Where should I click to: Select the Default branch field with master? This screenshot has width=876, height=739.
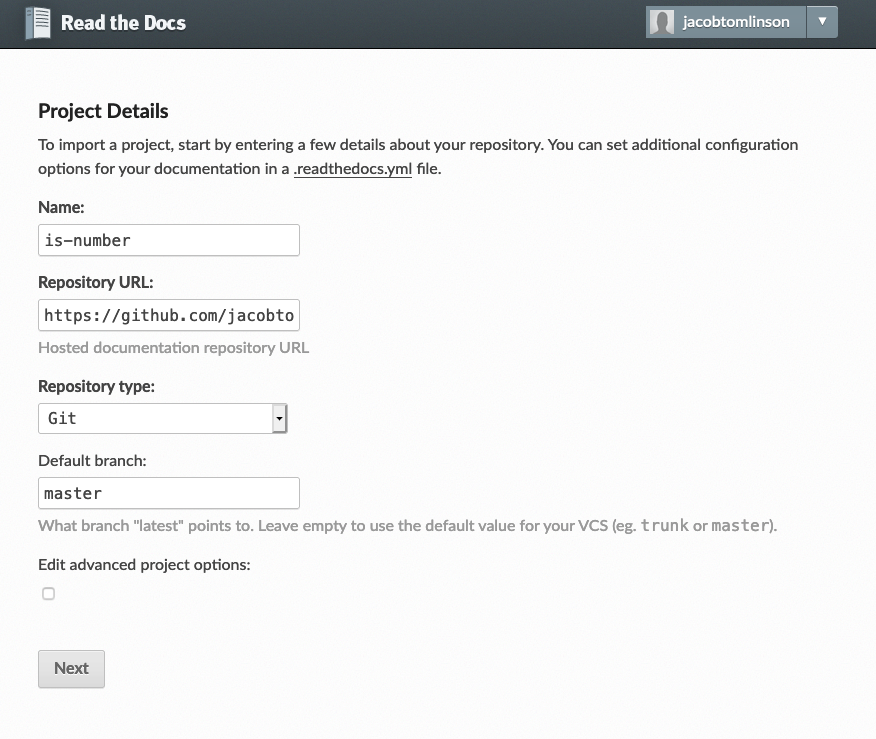pyautogui.click(x=168, y=493)
